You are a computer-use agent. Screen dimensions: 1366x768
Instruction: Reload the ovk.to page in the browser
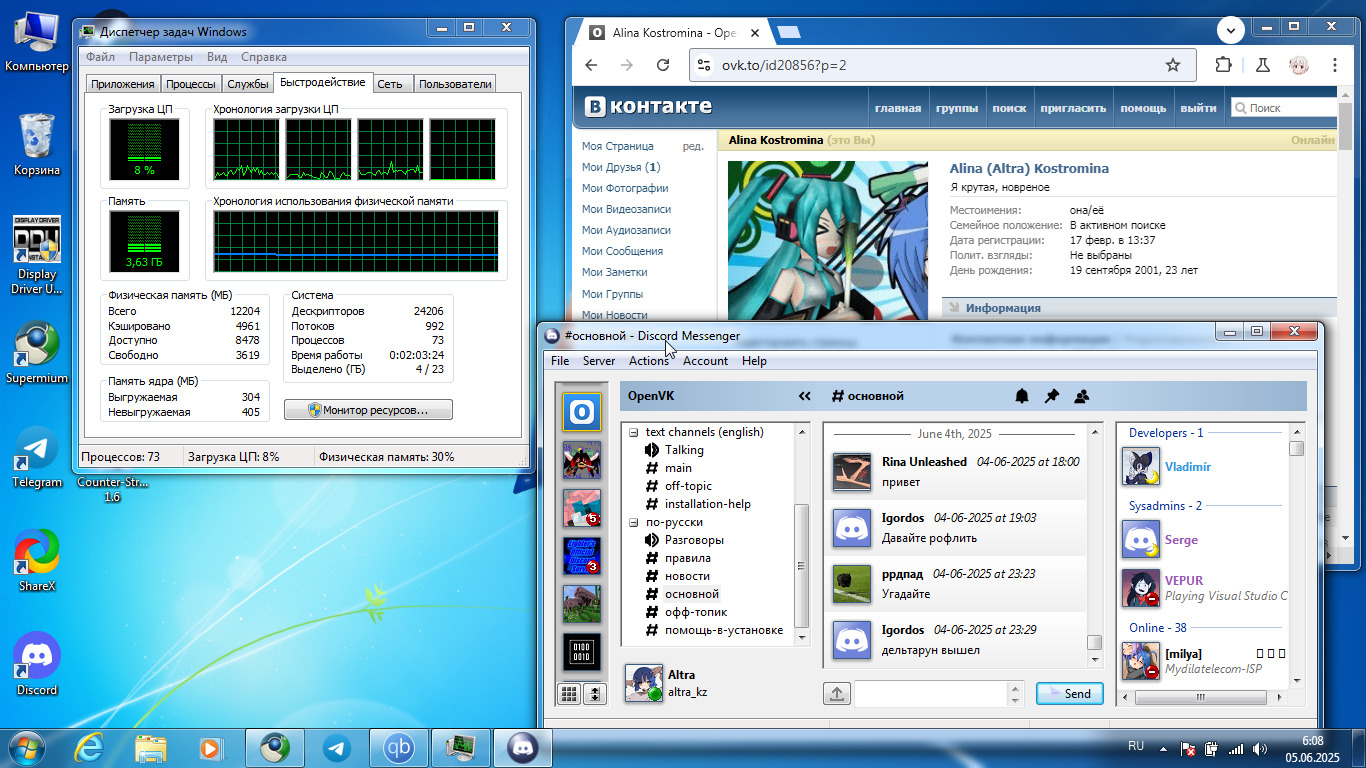(x=662, y=65)
